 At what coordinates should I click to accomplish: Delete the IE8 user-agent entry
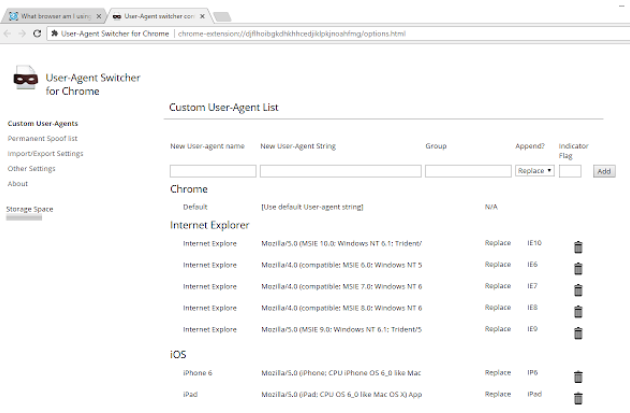coord(578,311)
